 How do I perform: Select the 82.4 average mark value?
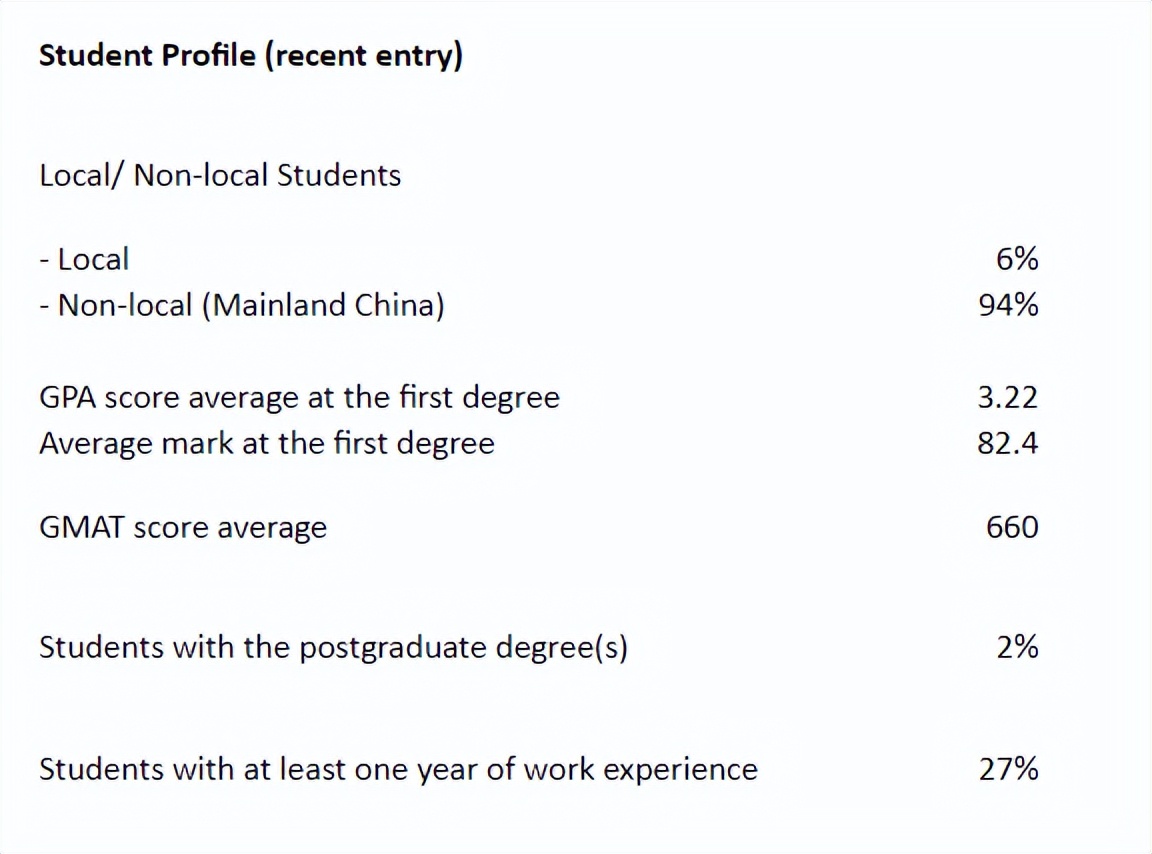click(1008, 442)
